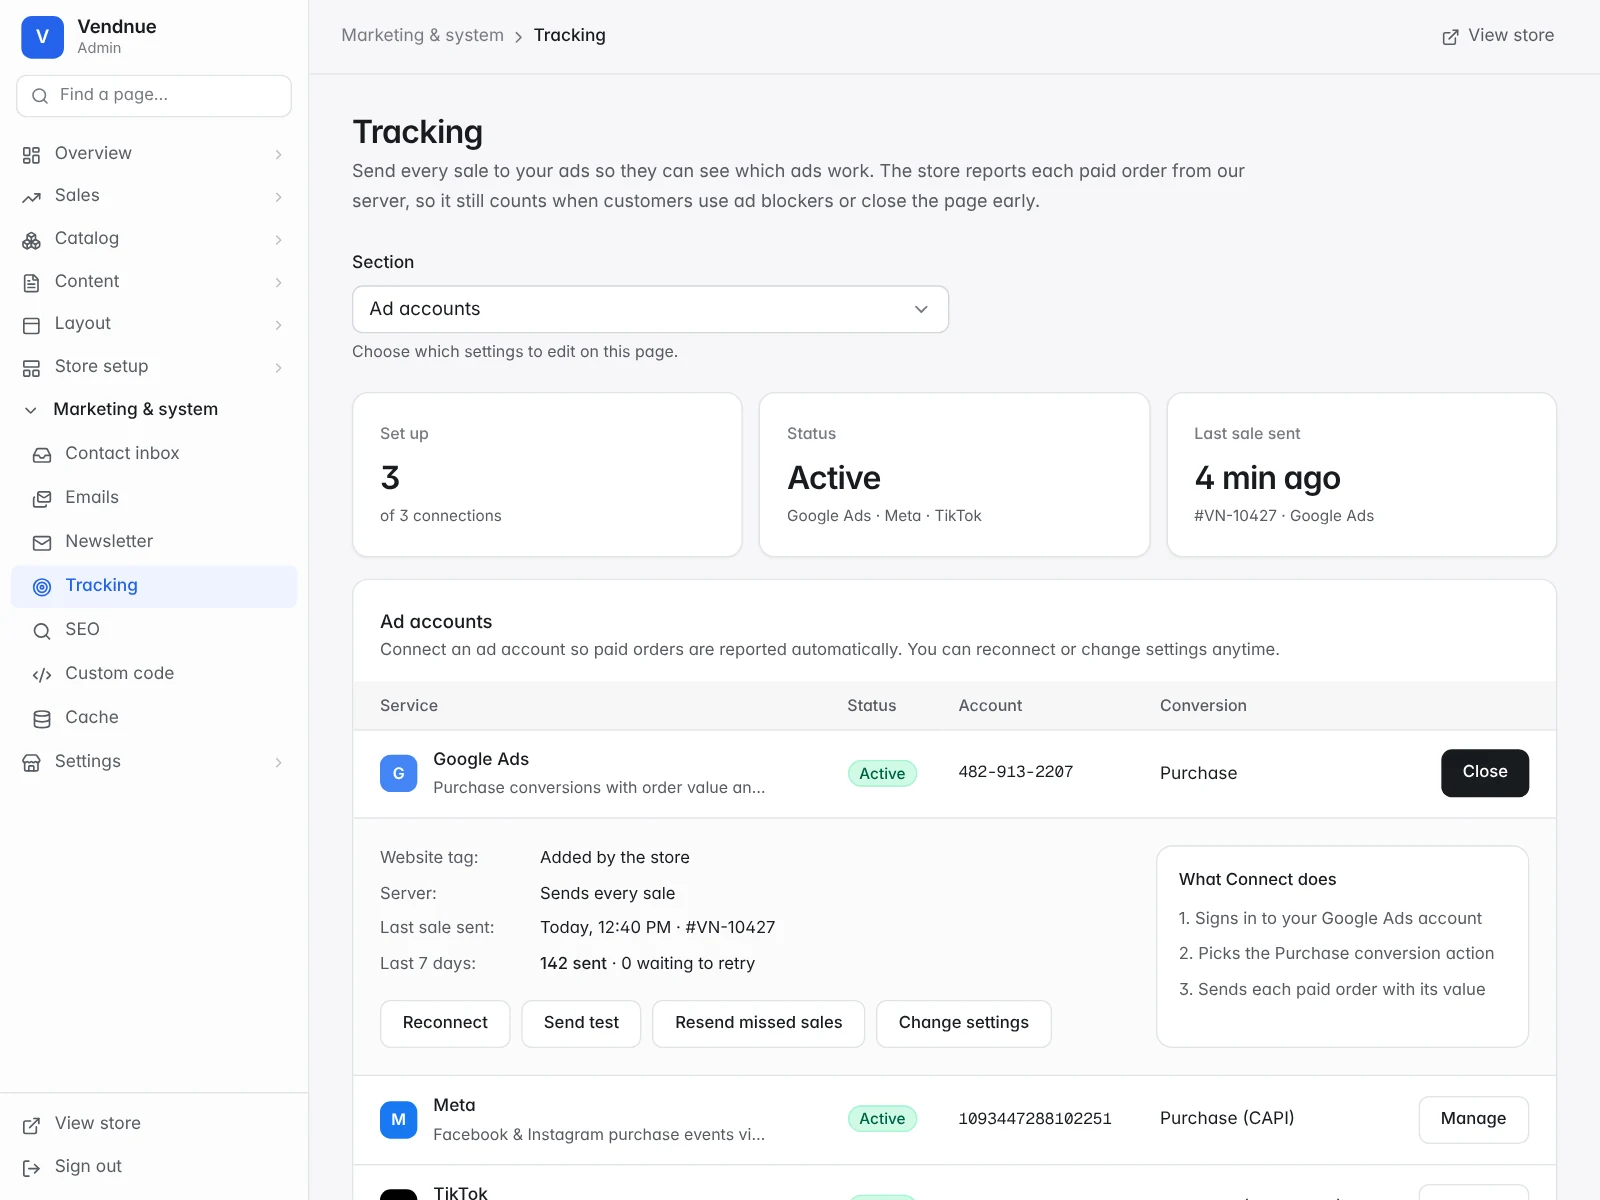1600x1200 pixels.
Task: Click the Overview grid icon
Action: (x=31, y=155)
